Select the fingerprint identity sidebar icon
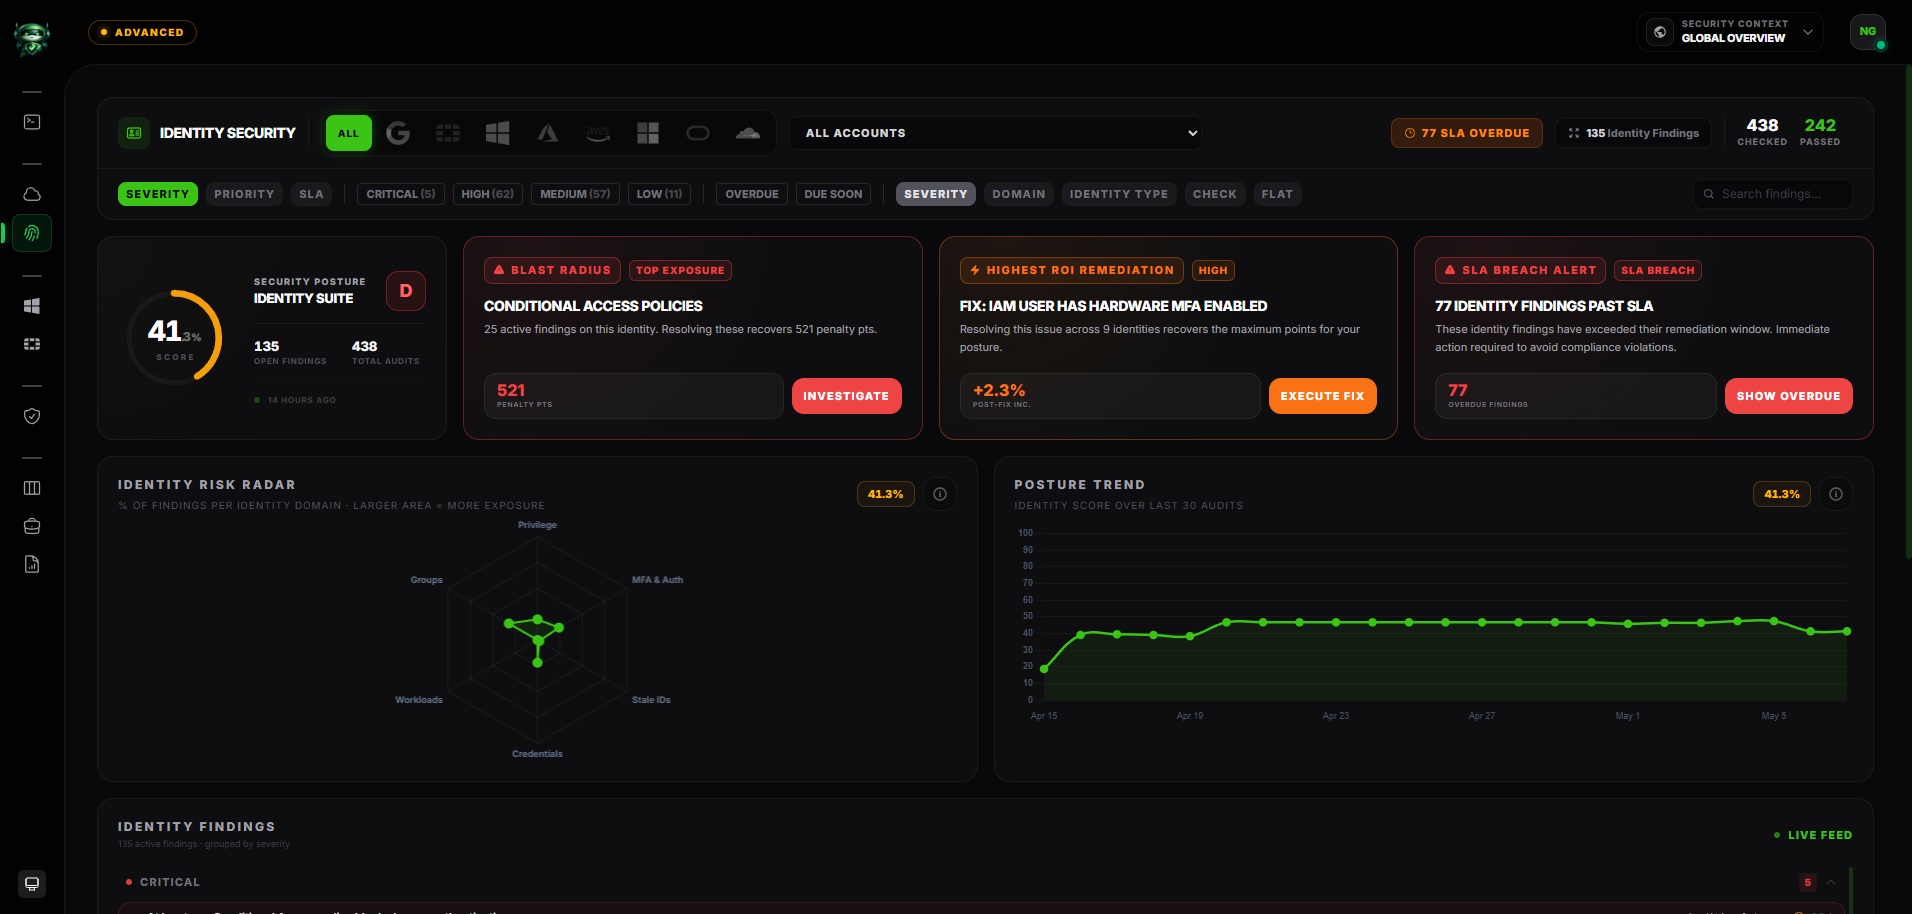This screenshot has width=1912, height=914. point(32,233)
